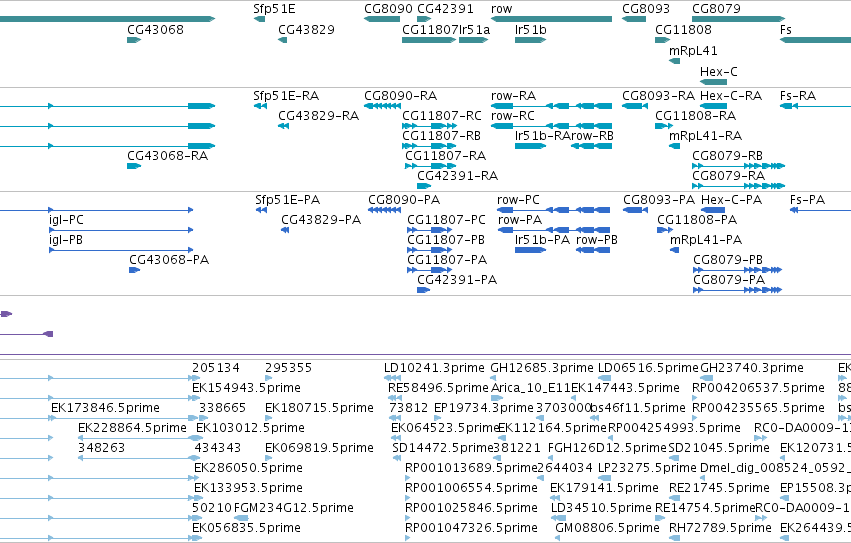Select the mRpL41-PA protein
Screen dimensions: 851x543
tap(675, 250)
